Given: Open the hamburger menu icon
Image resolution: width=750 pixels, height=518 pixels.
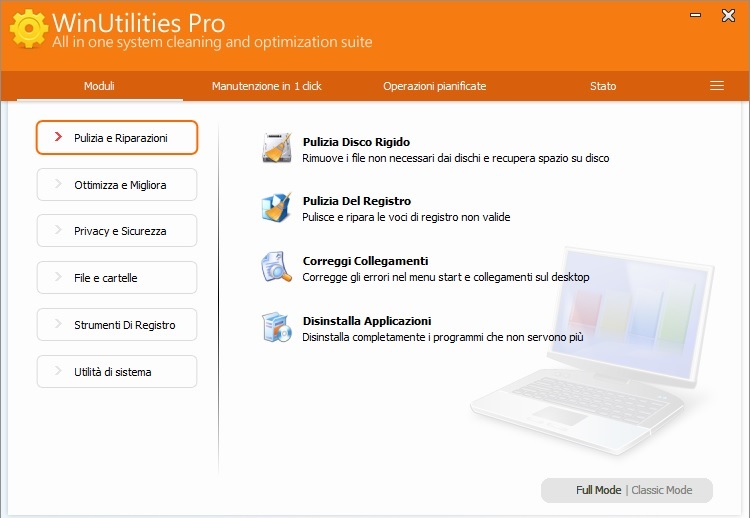Looking at the screenshot, I should (717, 86).
